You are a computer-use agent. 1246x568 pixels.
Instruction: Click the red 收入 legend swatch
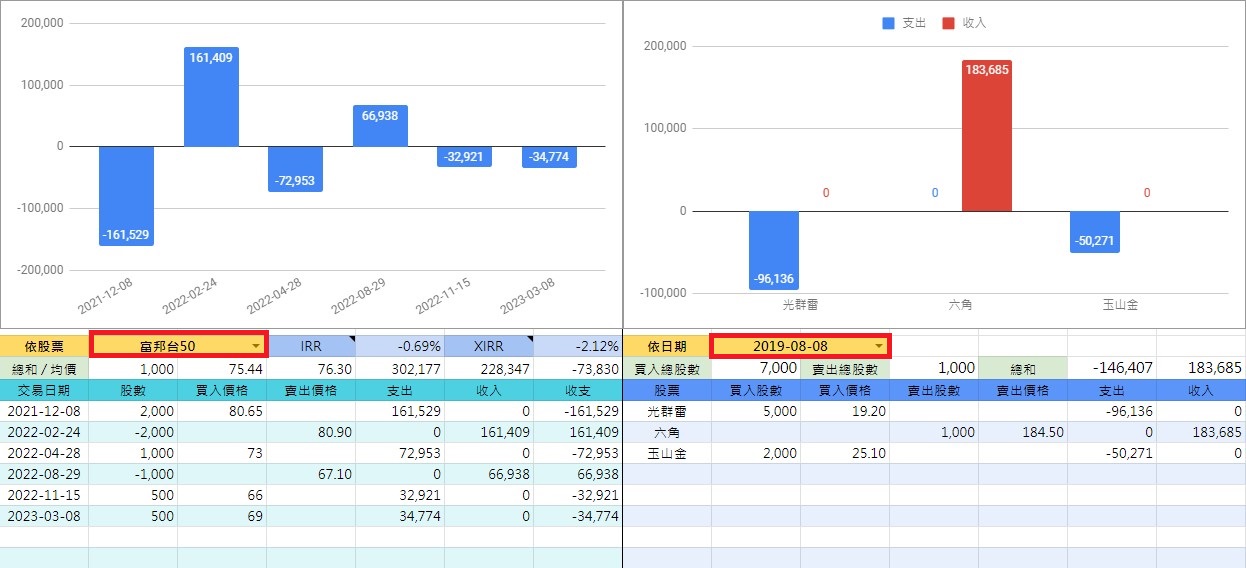[x=948, y=23]
